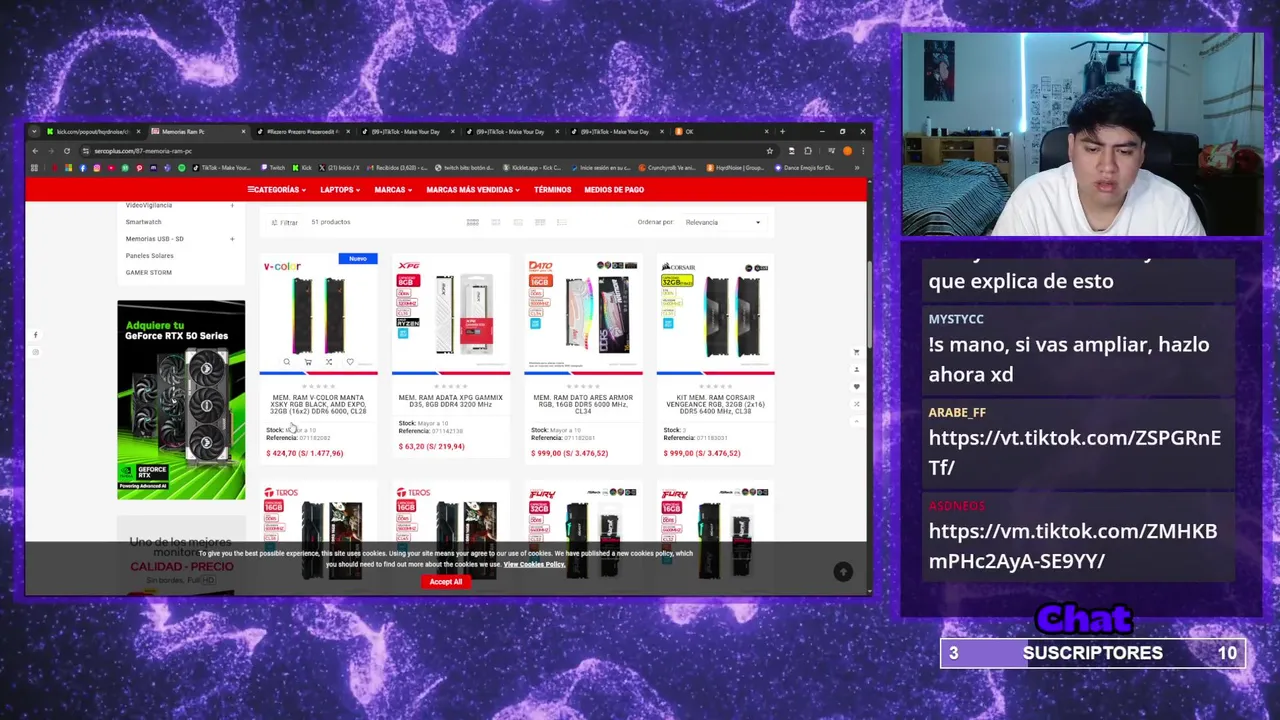Open the tab search dropdown arrow
Screen dimensions: 1280x720
coord(34,131)
